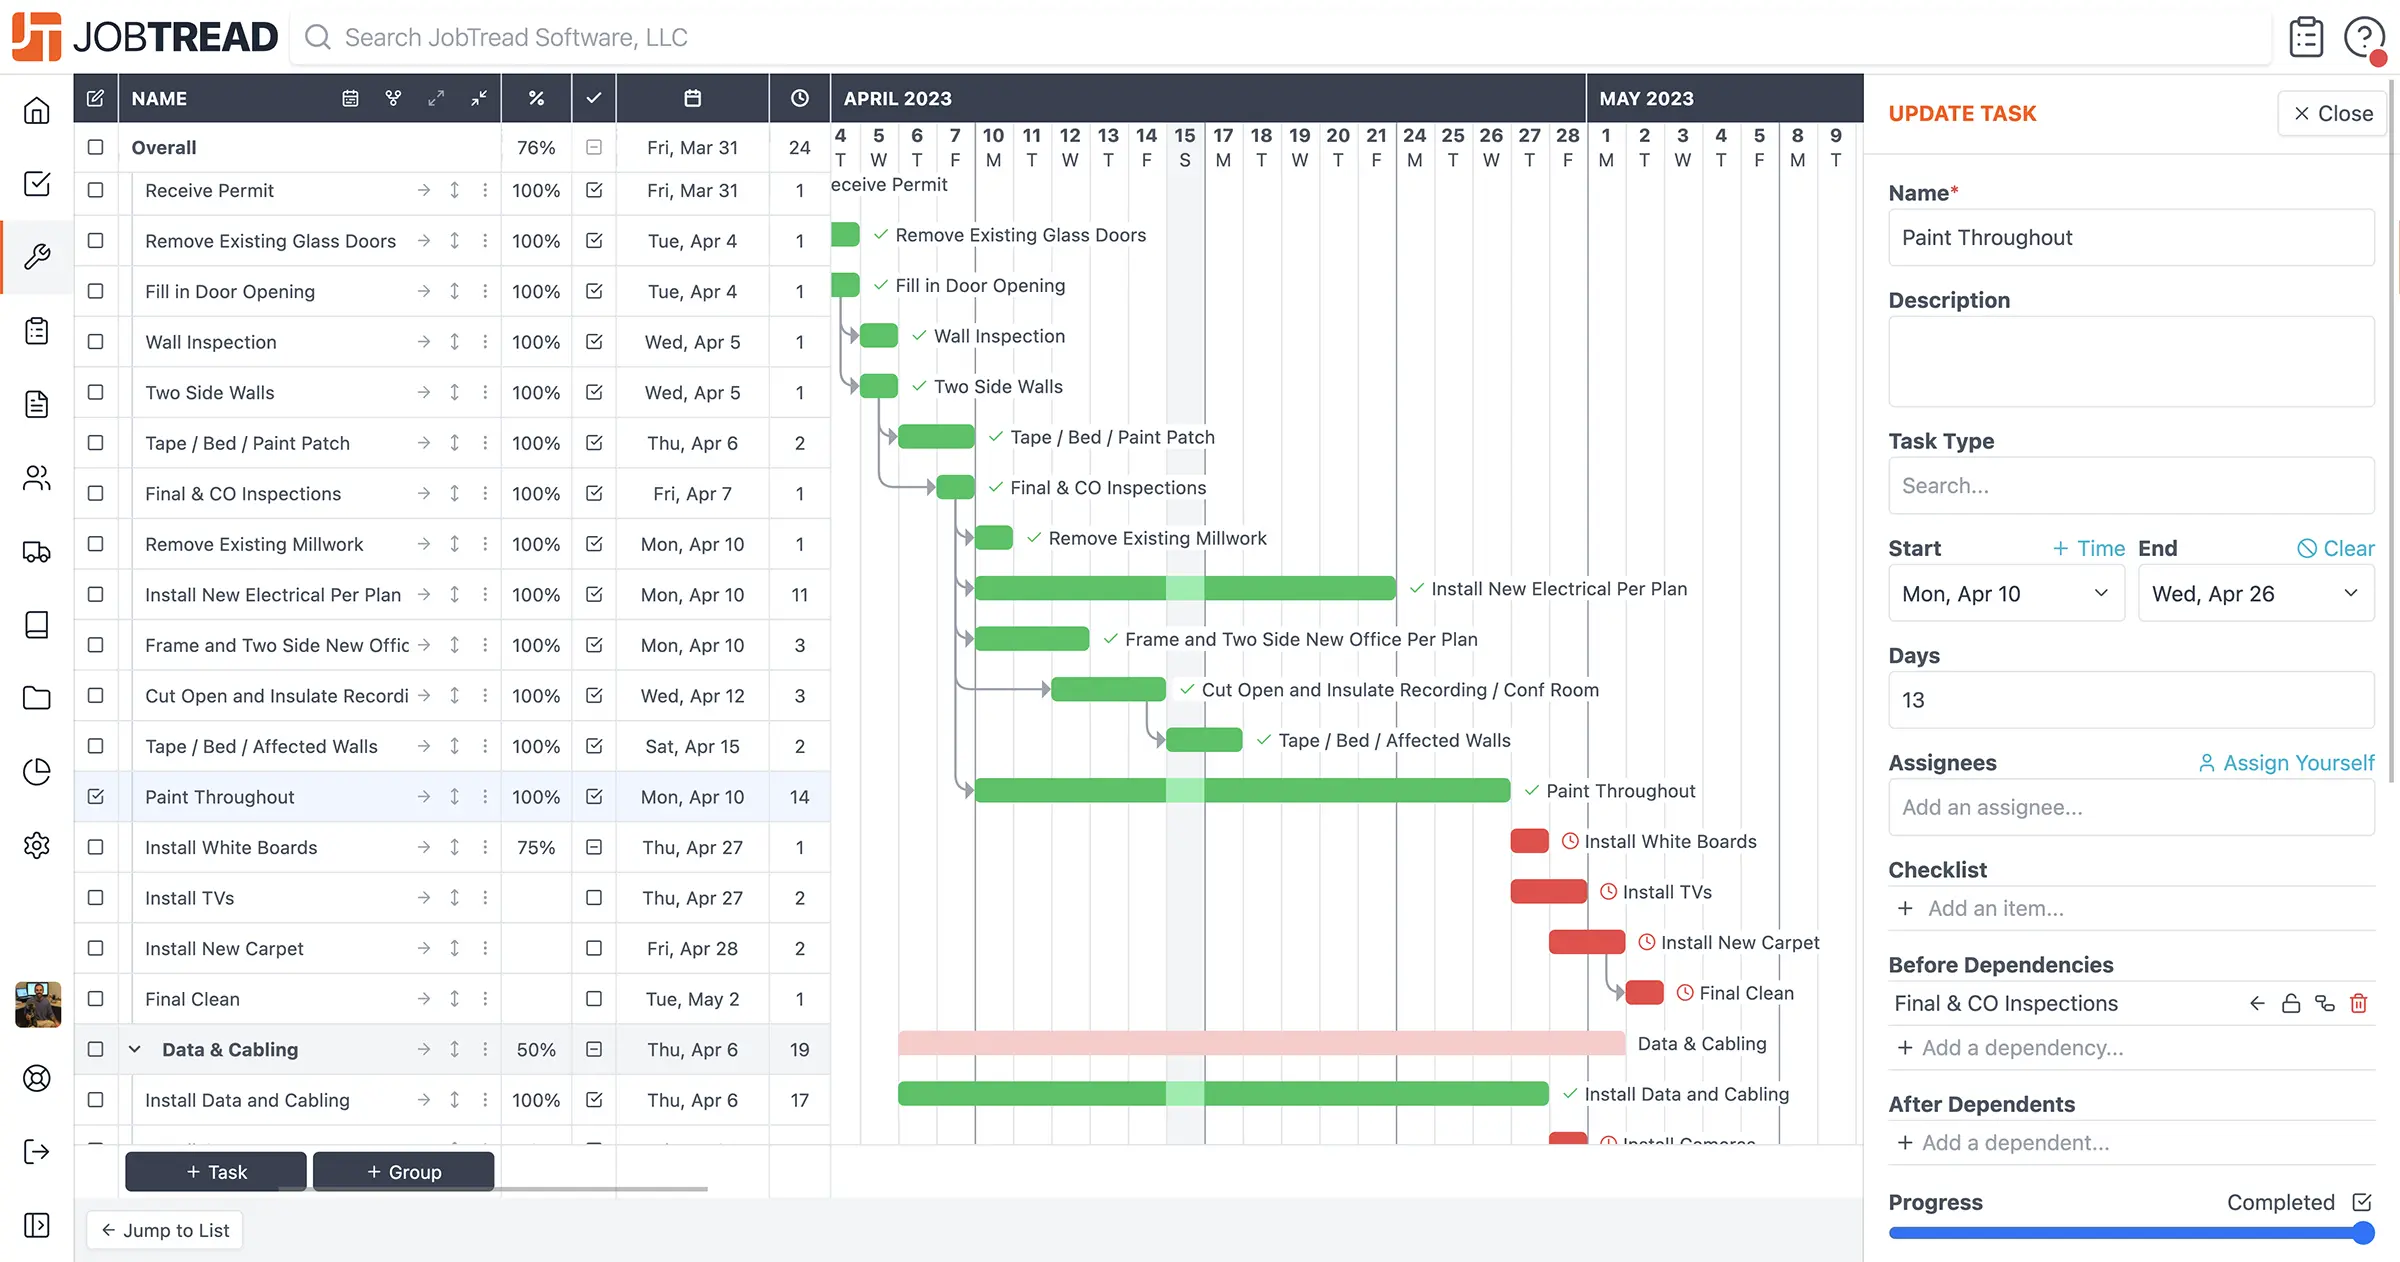2400x1262 pixels.
Task: Mark Install New Carpet as complete
Action: pyautogui.click(x=594, y=948)
